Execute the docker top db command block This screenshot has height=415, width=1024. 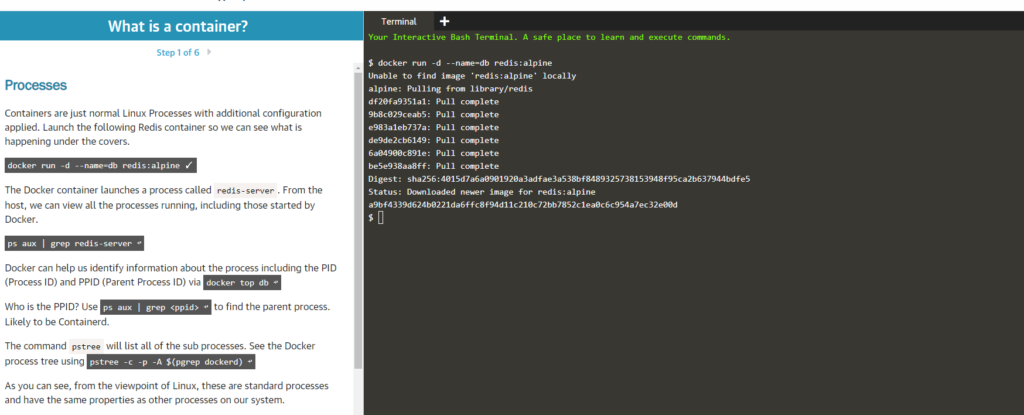242,283
